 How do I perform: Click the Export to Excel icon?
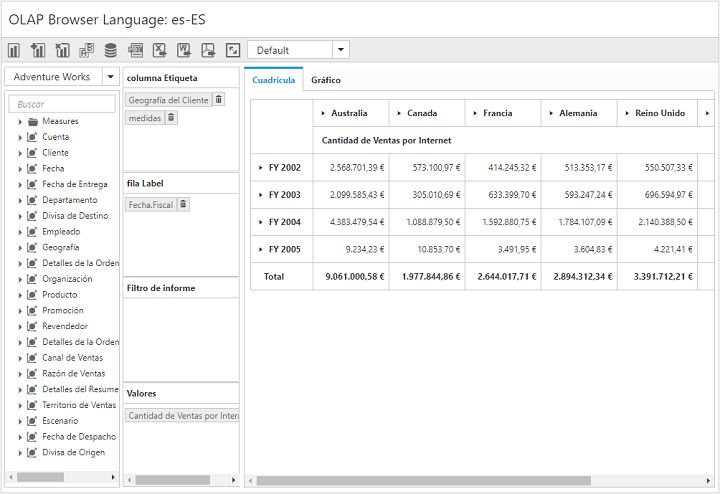pyautogui.click(x=160, y=50)
